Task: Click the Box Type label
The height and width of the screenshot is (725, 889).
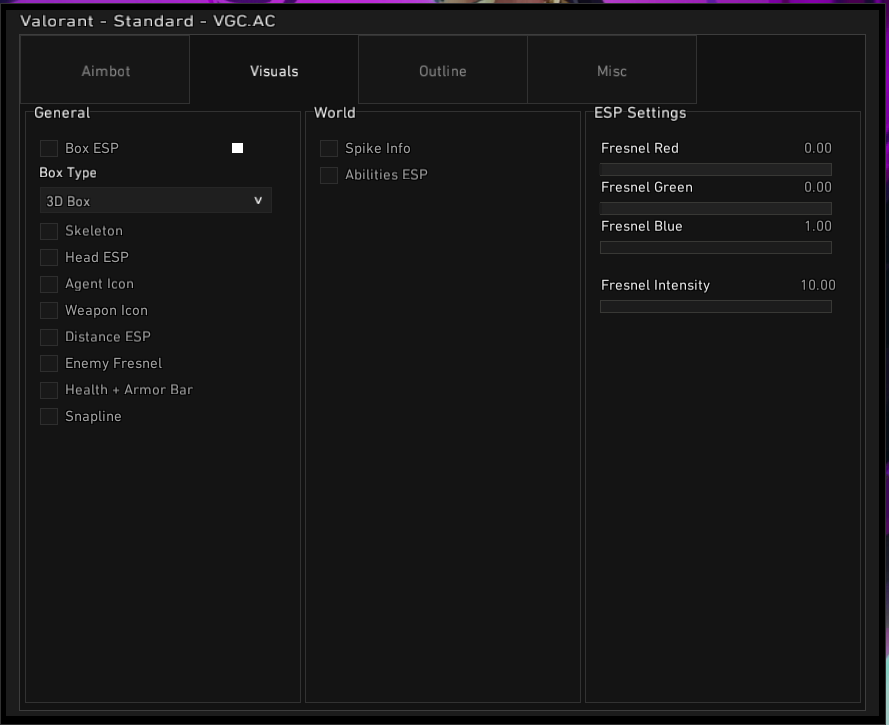Action: (67, 173)
